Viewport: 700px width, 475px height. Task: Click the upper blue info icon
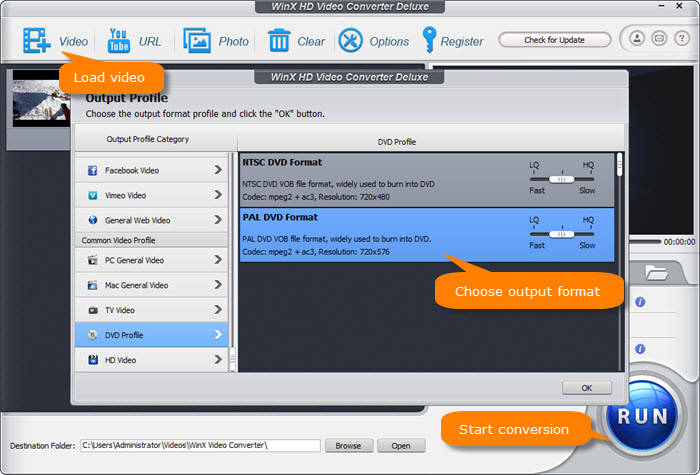[x=640, y=302]
